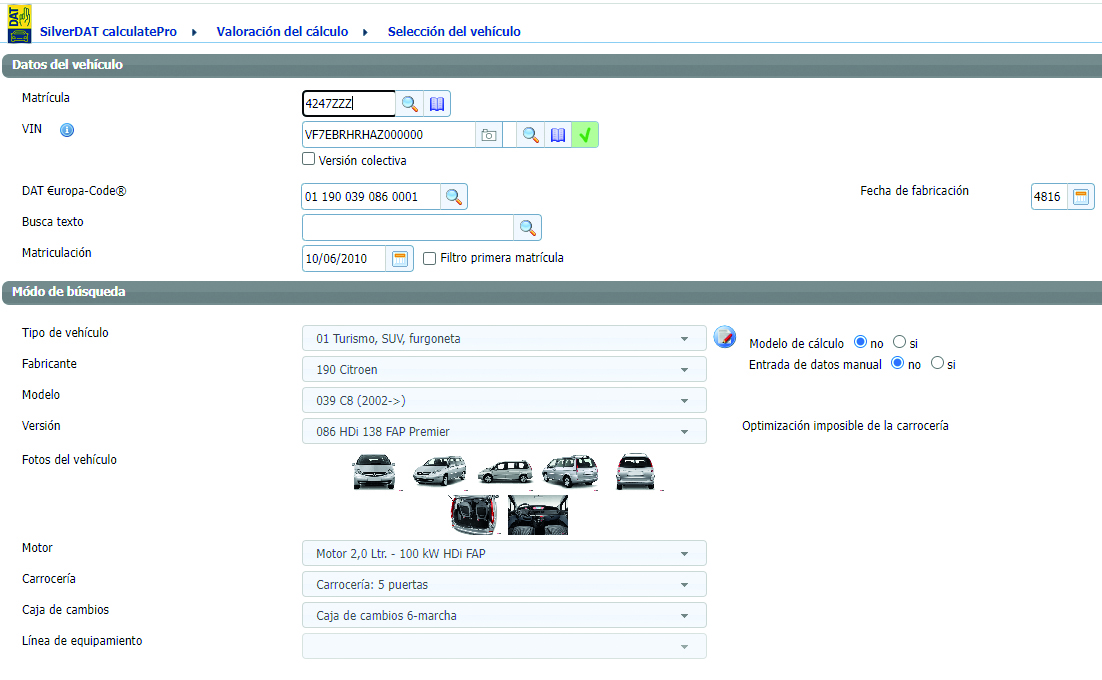The height and width of the screenshot is (680, 1102).
Task: Select 'si' for Modelo de cálculo
Action: pos(900,342)
